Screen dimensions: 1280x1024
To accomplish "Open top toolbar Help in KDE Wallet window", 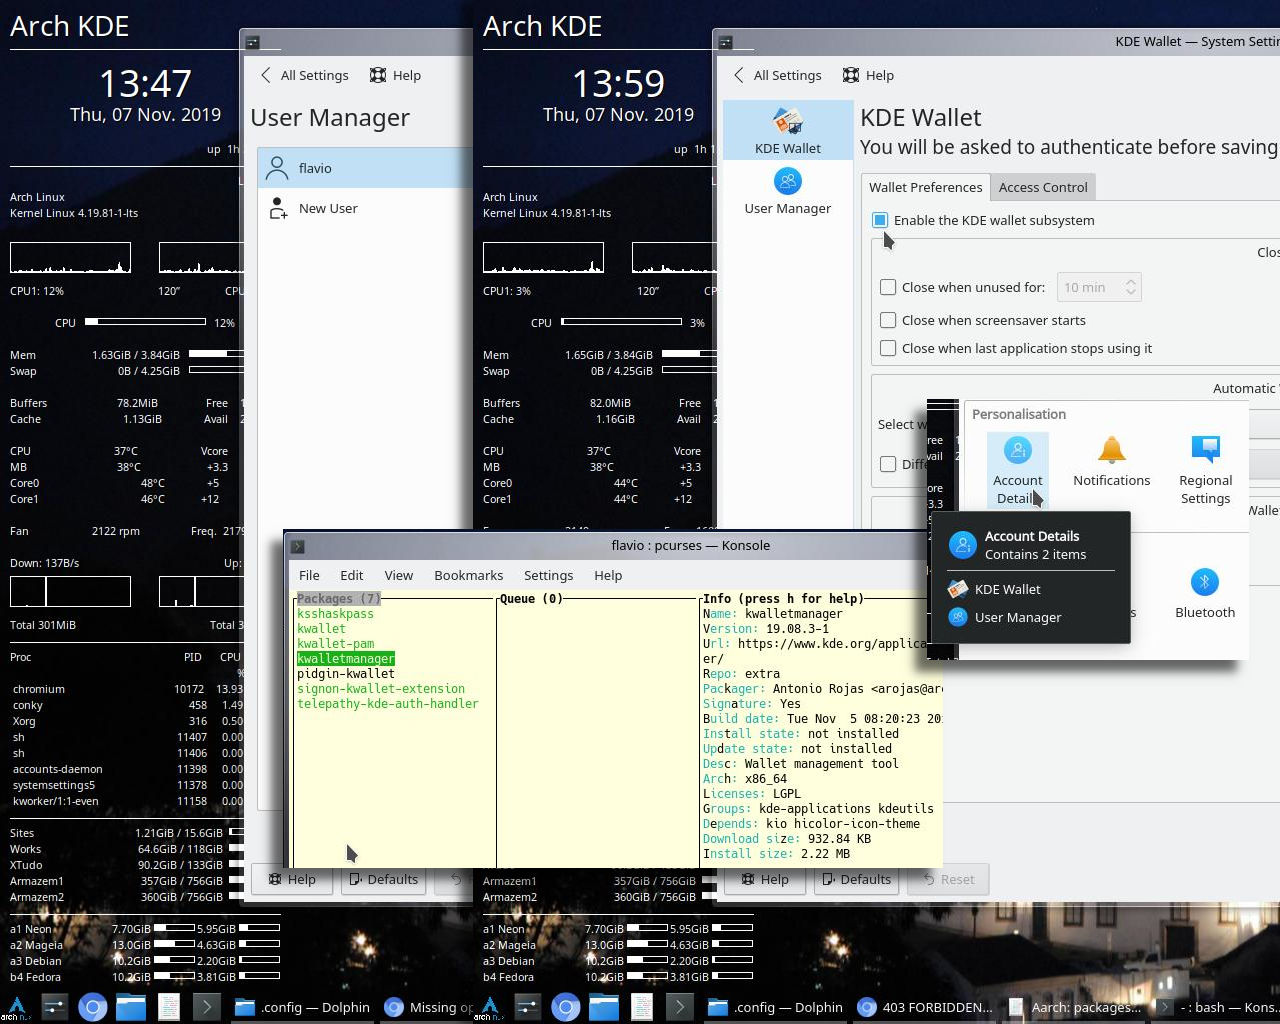I will (868, 75).
